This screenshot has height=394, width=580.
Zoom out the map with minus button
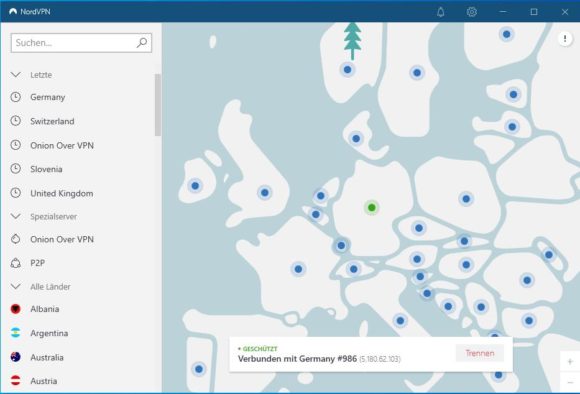coord(570,382)
